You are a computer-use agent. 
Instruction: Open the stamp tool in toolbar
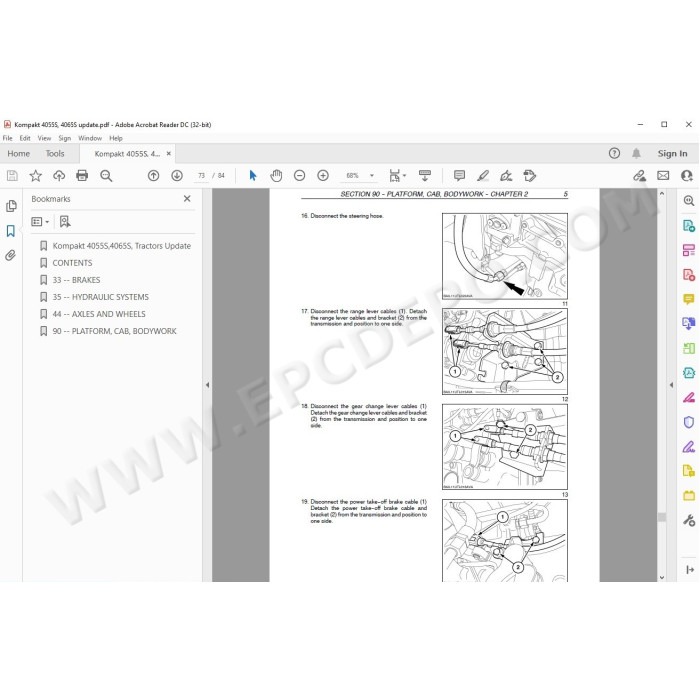coord(529,176)
